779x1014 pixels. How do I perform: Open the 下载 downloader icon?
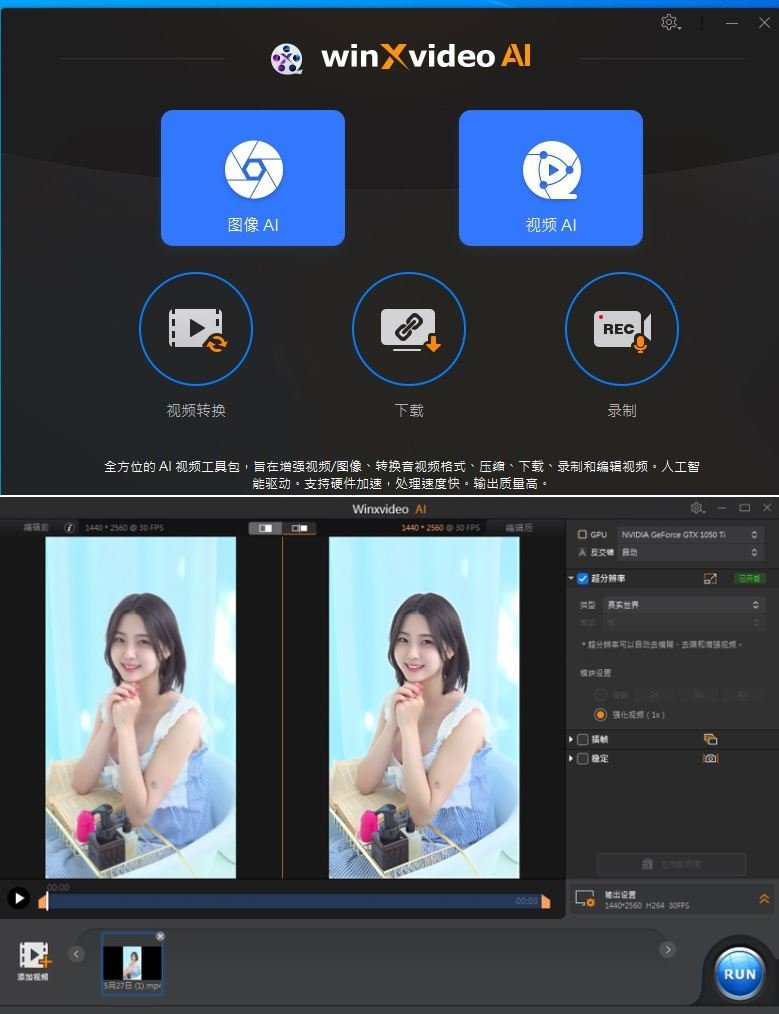click(x=409, y=329)
